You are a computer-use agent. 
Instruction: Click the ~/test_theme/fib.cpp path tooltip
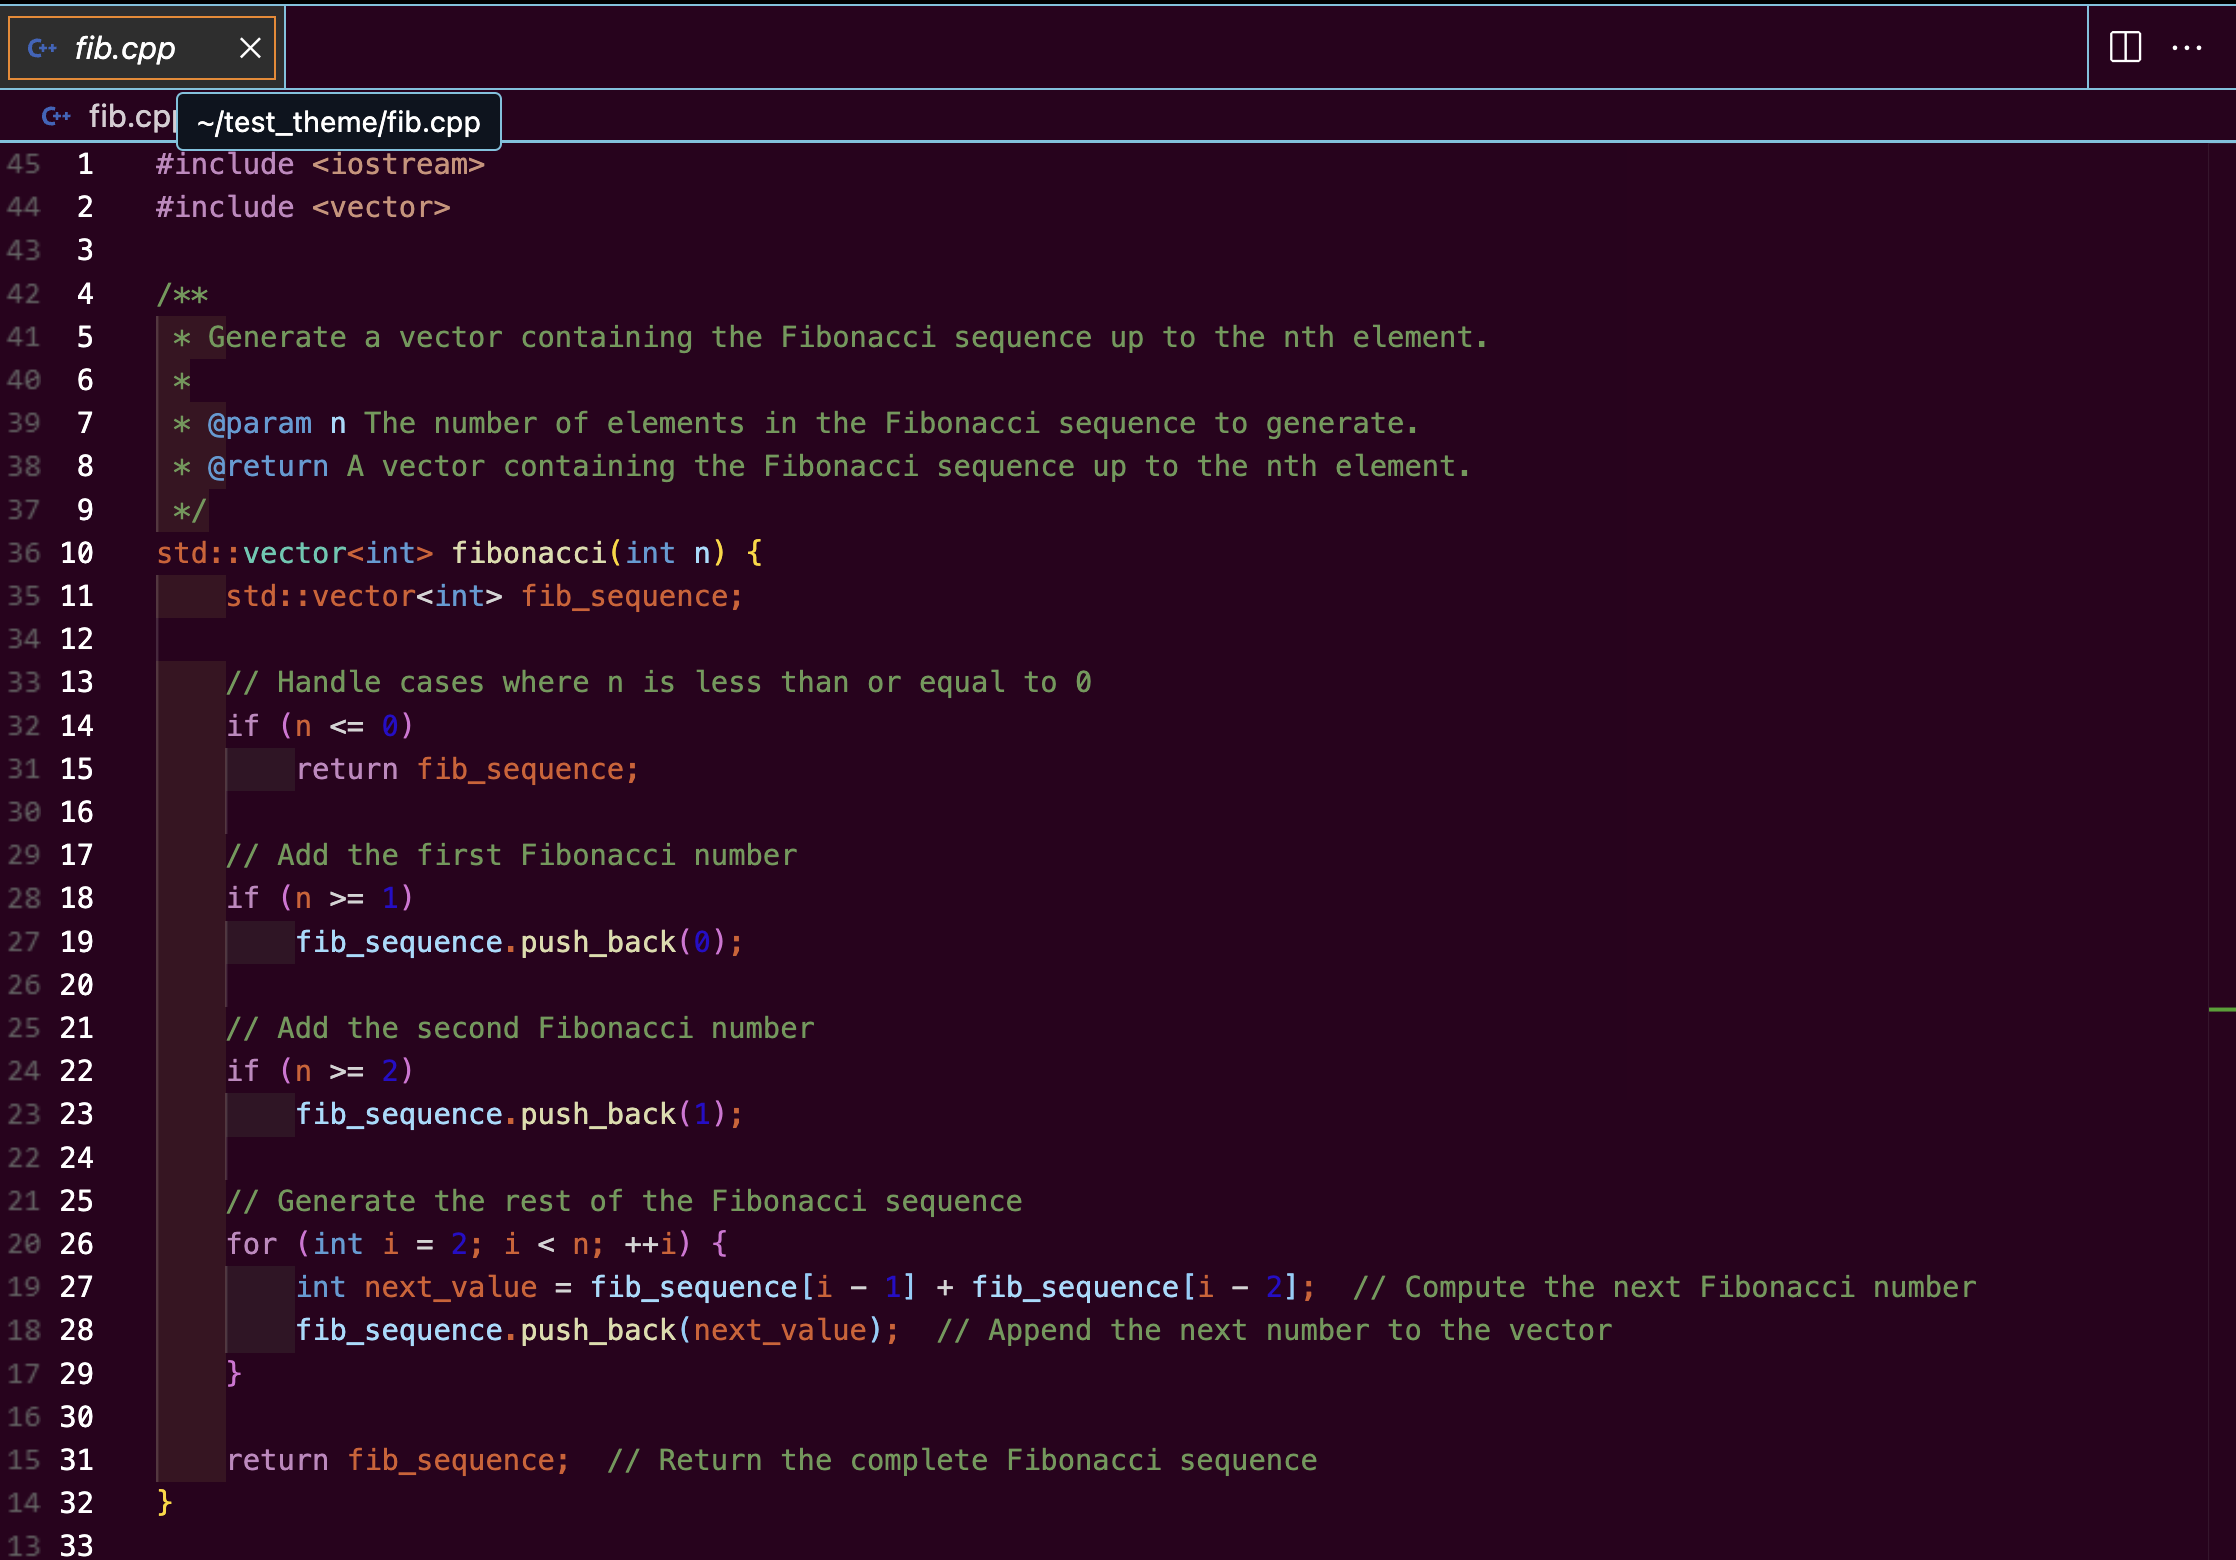tap(338, 122)
